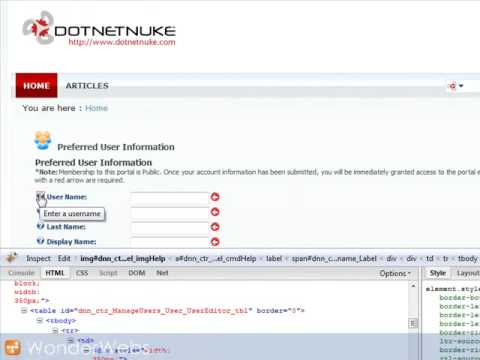480x360 pixels.
Task: Focus the Last Name input field
Action: pos(170,227)
